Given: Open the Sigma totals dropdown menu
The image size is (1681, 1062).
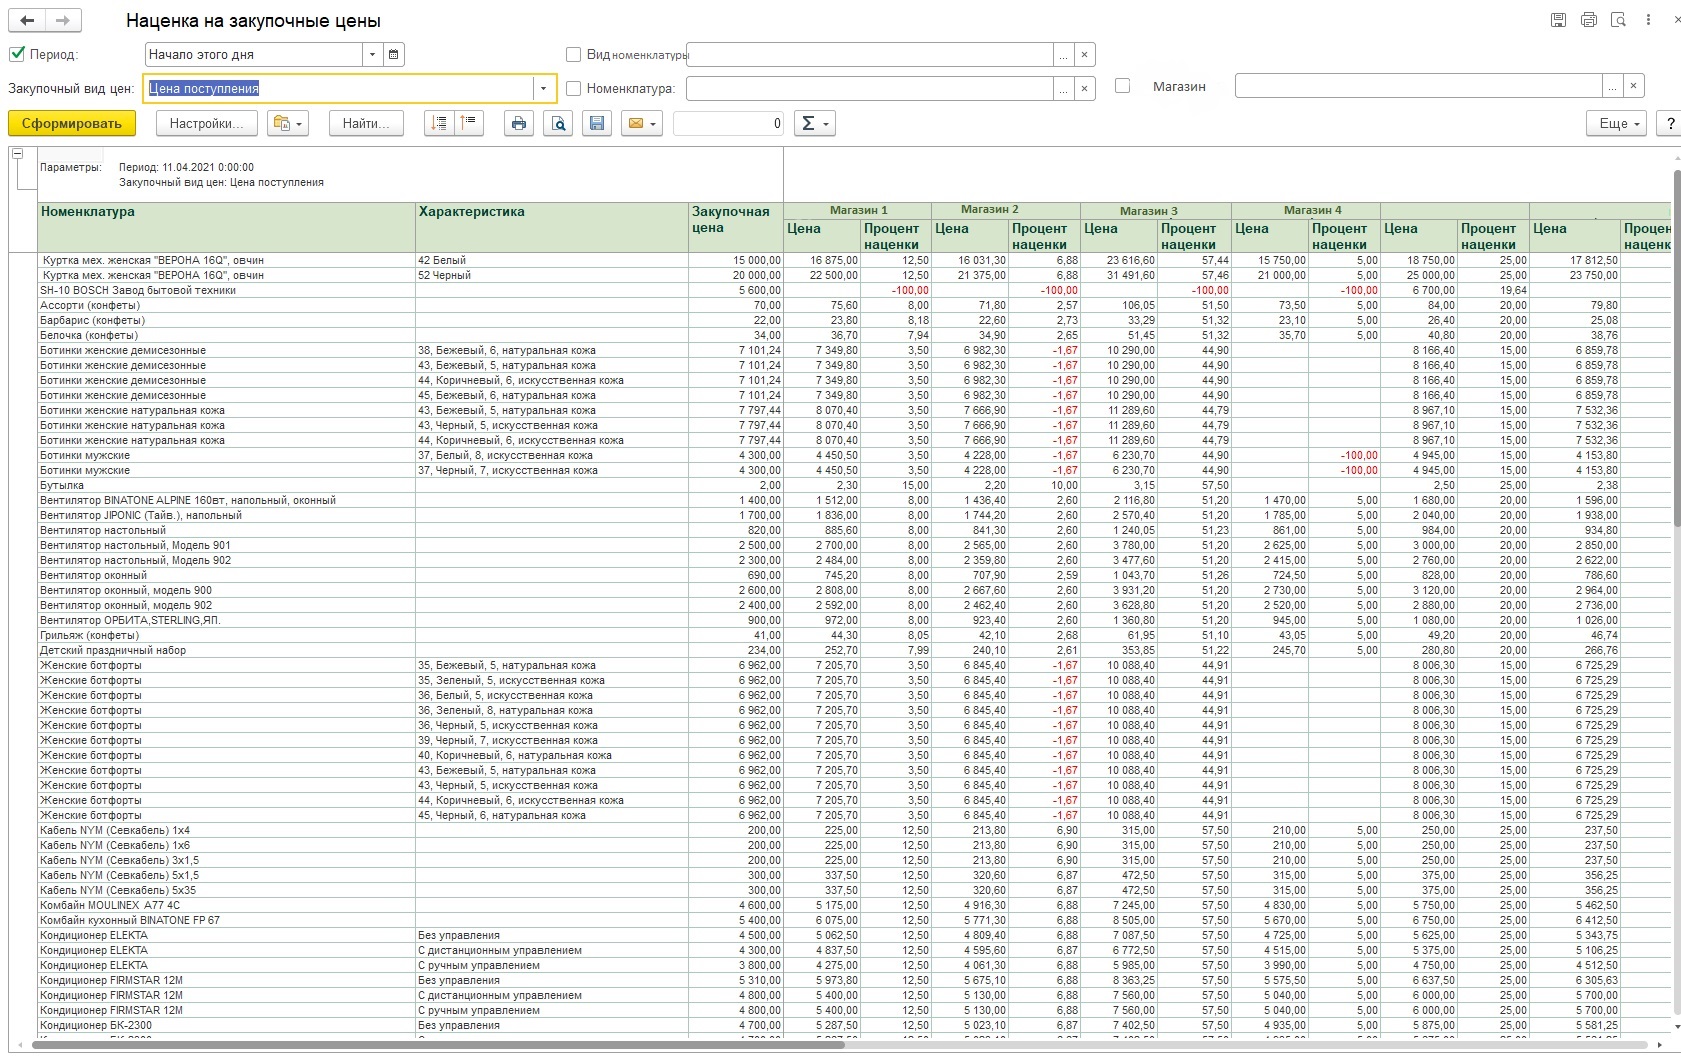Looking at the screenshot, I should click(814, 124).
